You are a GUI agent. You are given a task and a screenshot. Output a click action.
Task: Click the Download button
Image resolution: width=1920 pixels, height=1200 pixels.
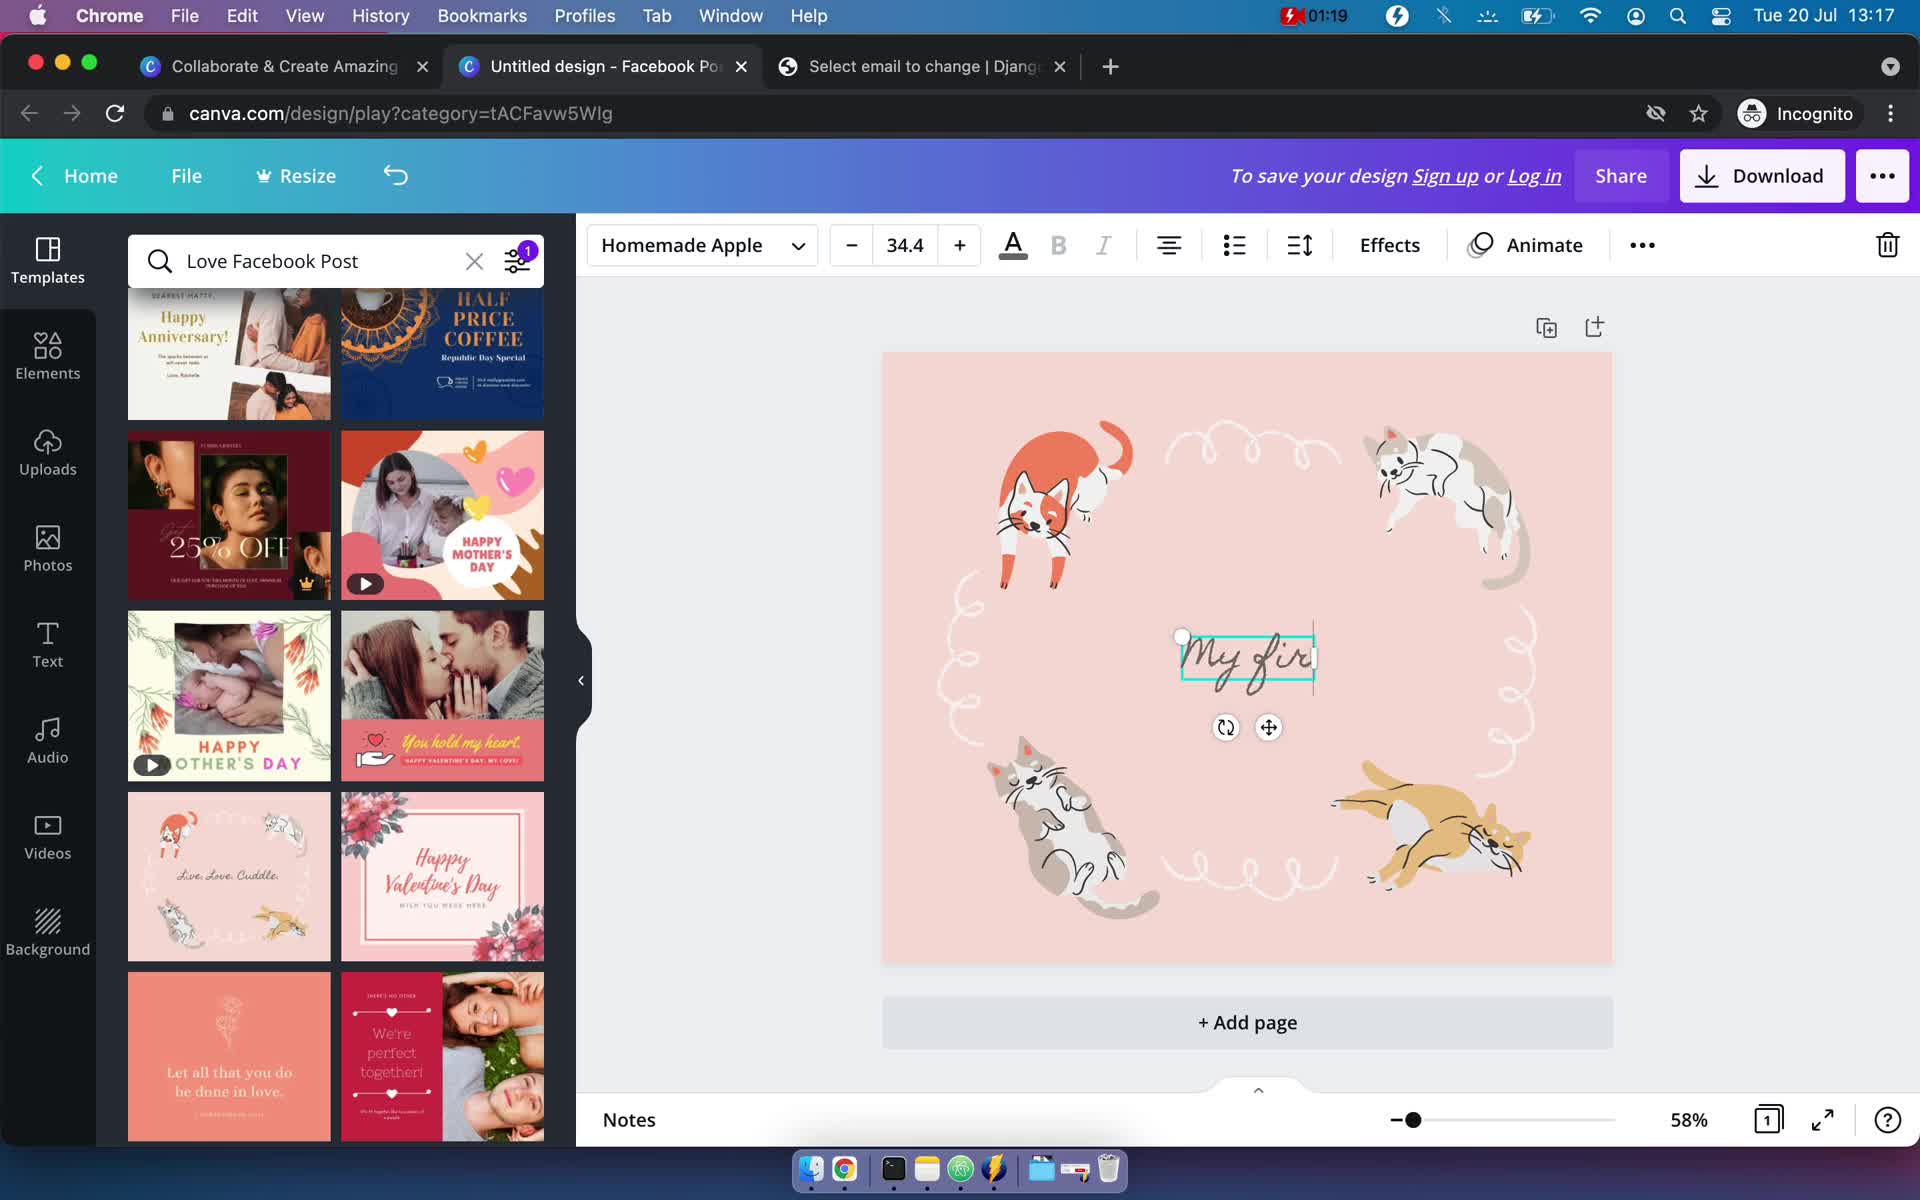(1761, 176)
